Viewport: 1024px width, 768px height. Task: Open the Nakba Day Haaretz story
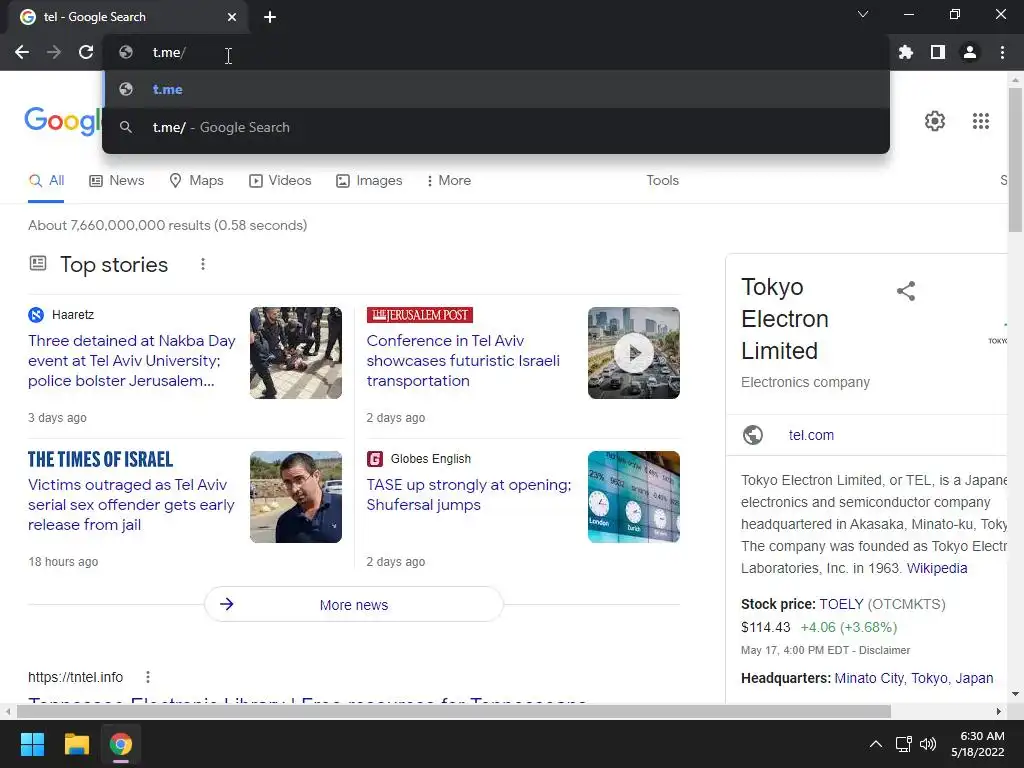point(131,360)
